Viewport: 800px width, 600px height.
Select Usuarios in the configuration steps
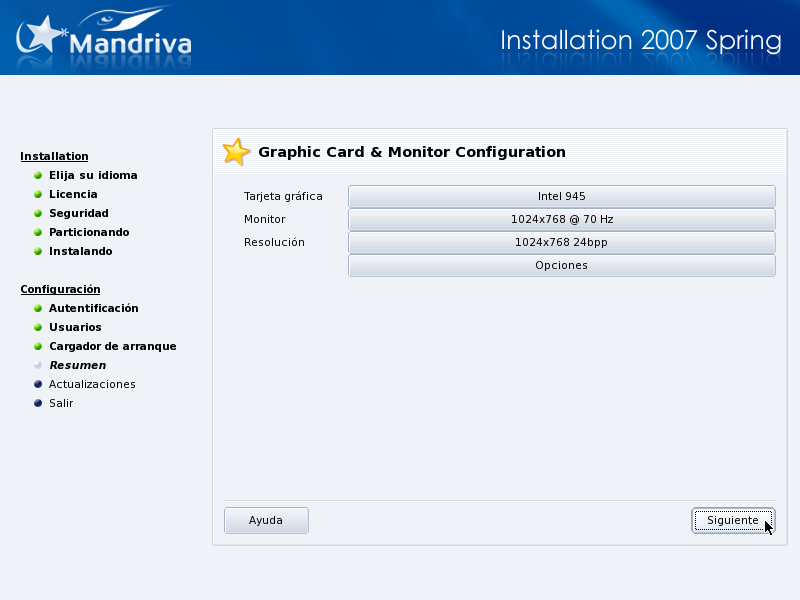click(75, 327)
